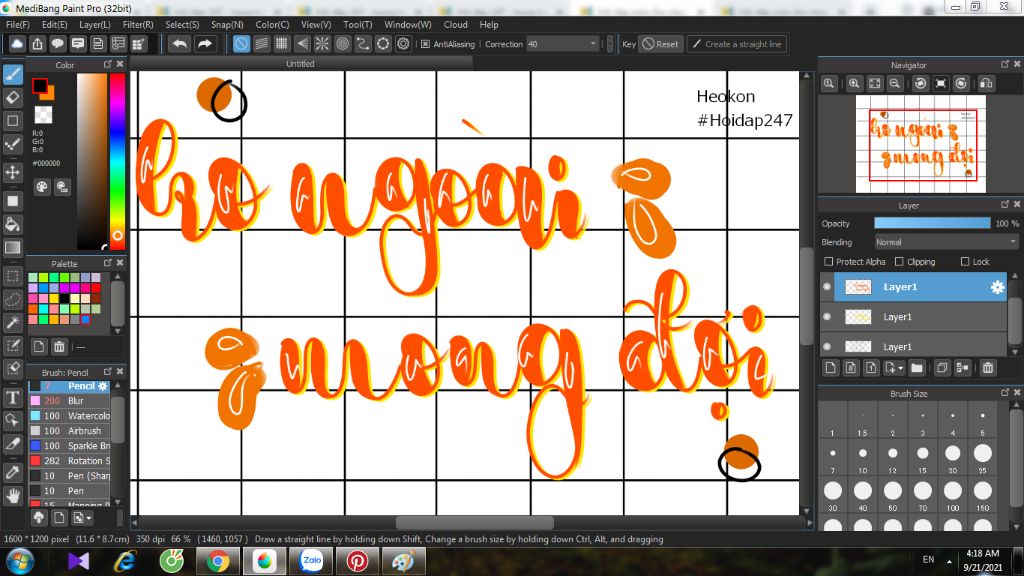The width and height of the screenshot is (1024, 576).
Task: Open the Layer menu
Action: pyautogui.click(x=95, y=24)
